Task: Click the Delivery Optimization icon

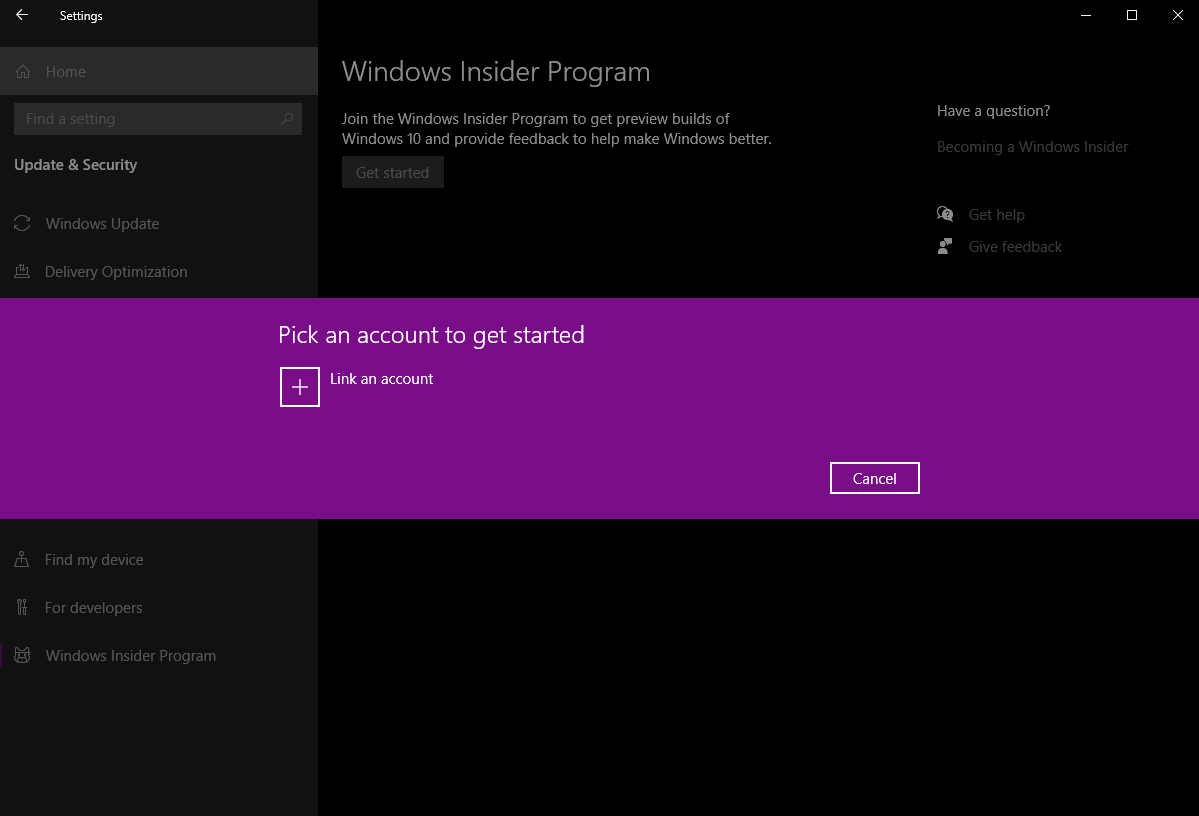Action: coord(22,271)
